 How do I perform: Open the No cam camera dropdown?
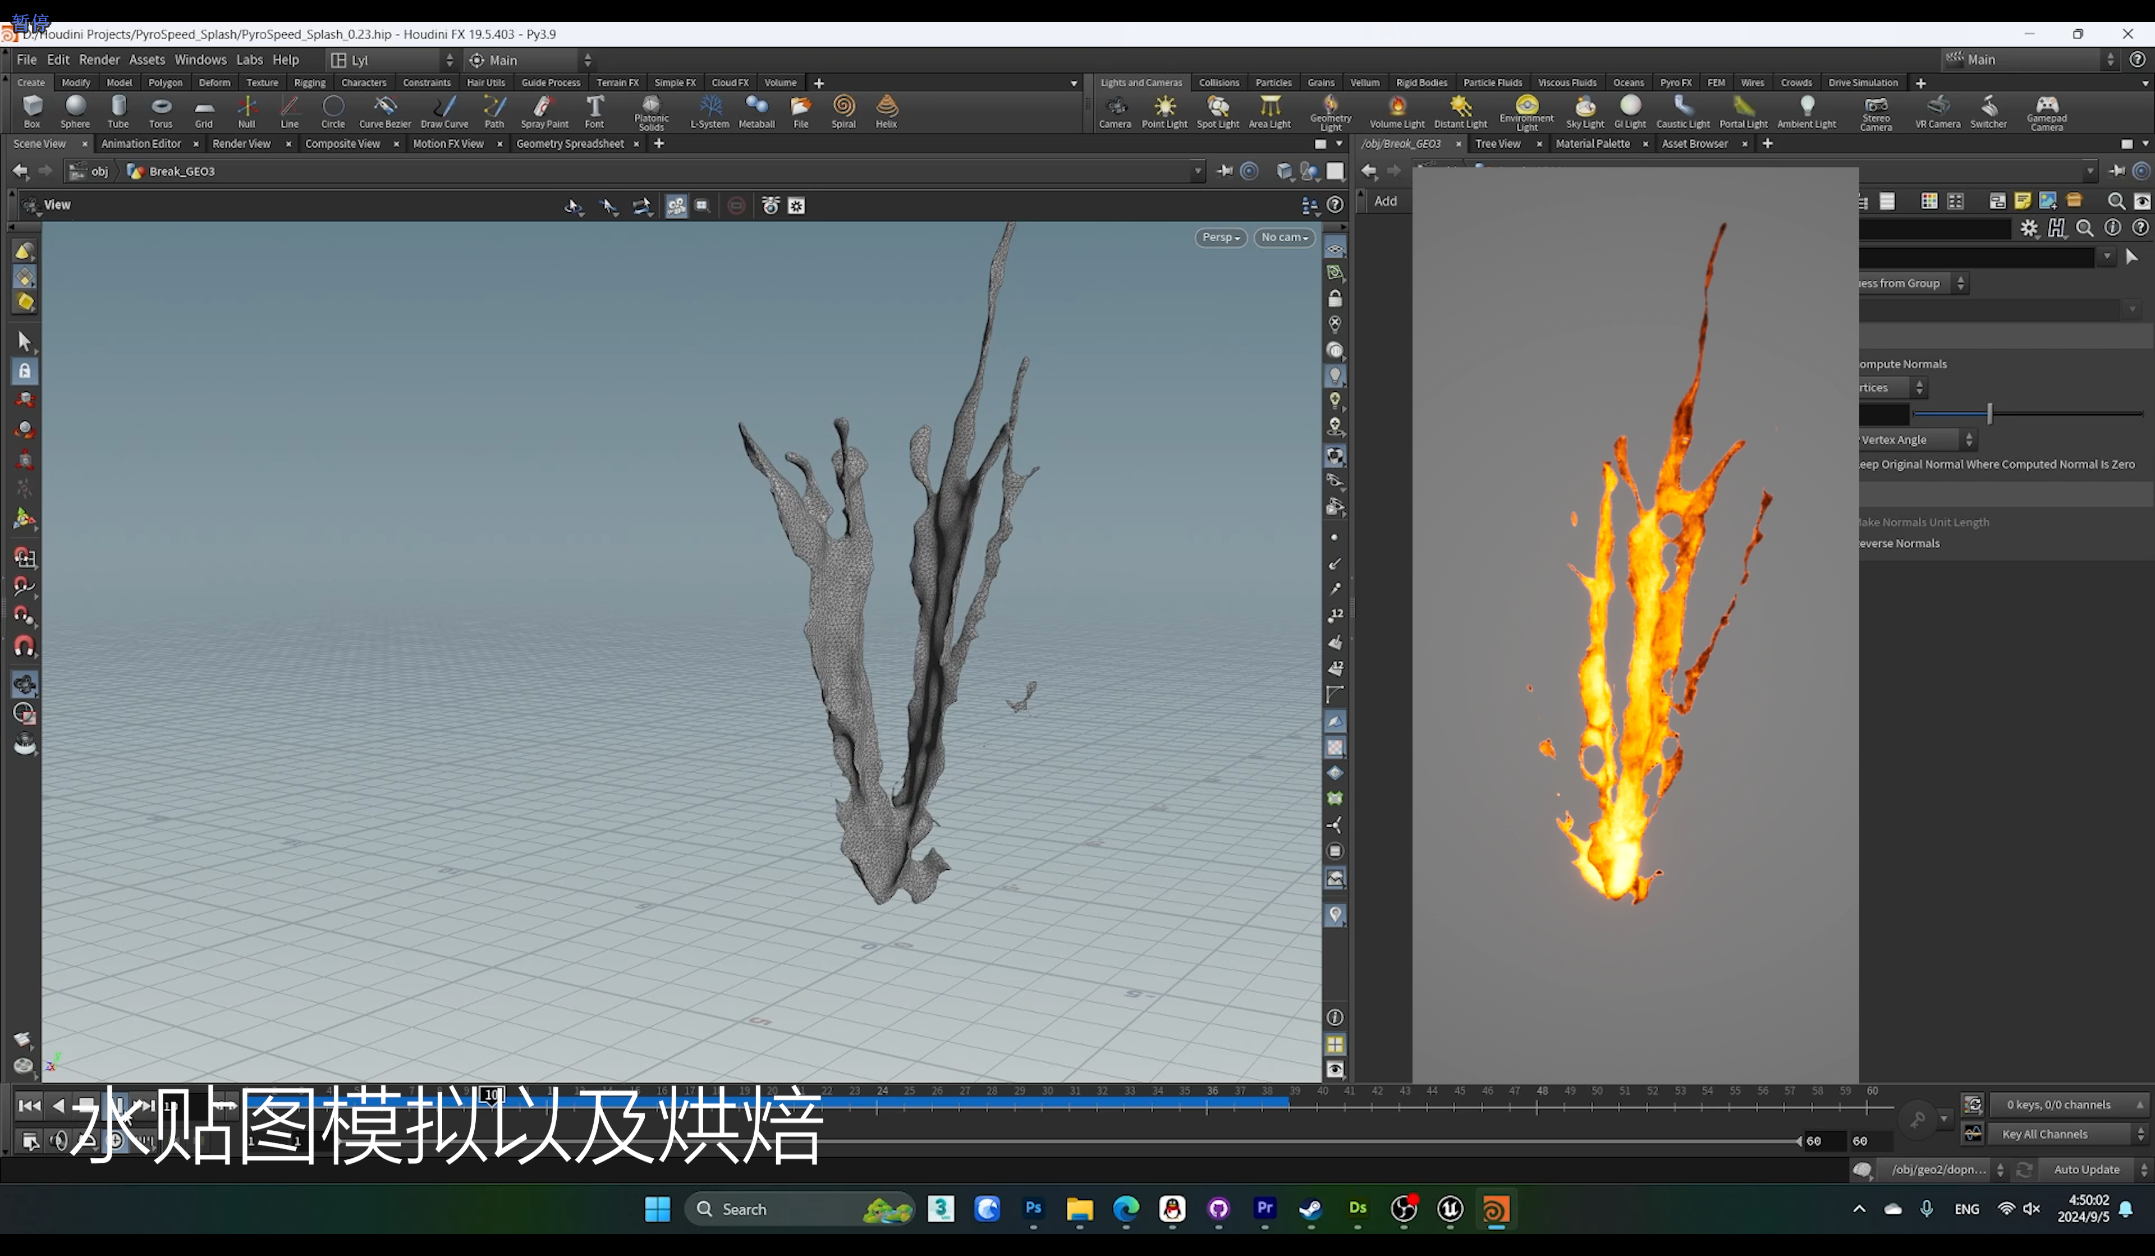click(1284, 237)
